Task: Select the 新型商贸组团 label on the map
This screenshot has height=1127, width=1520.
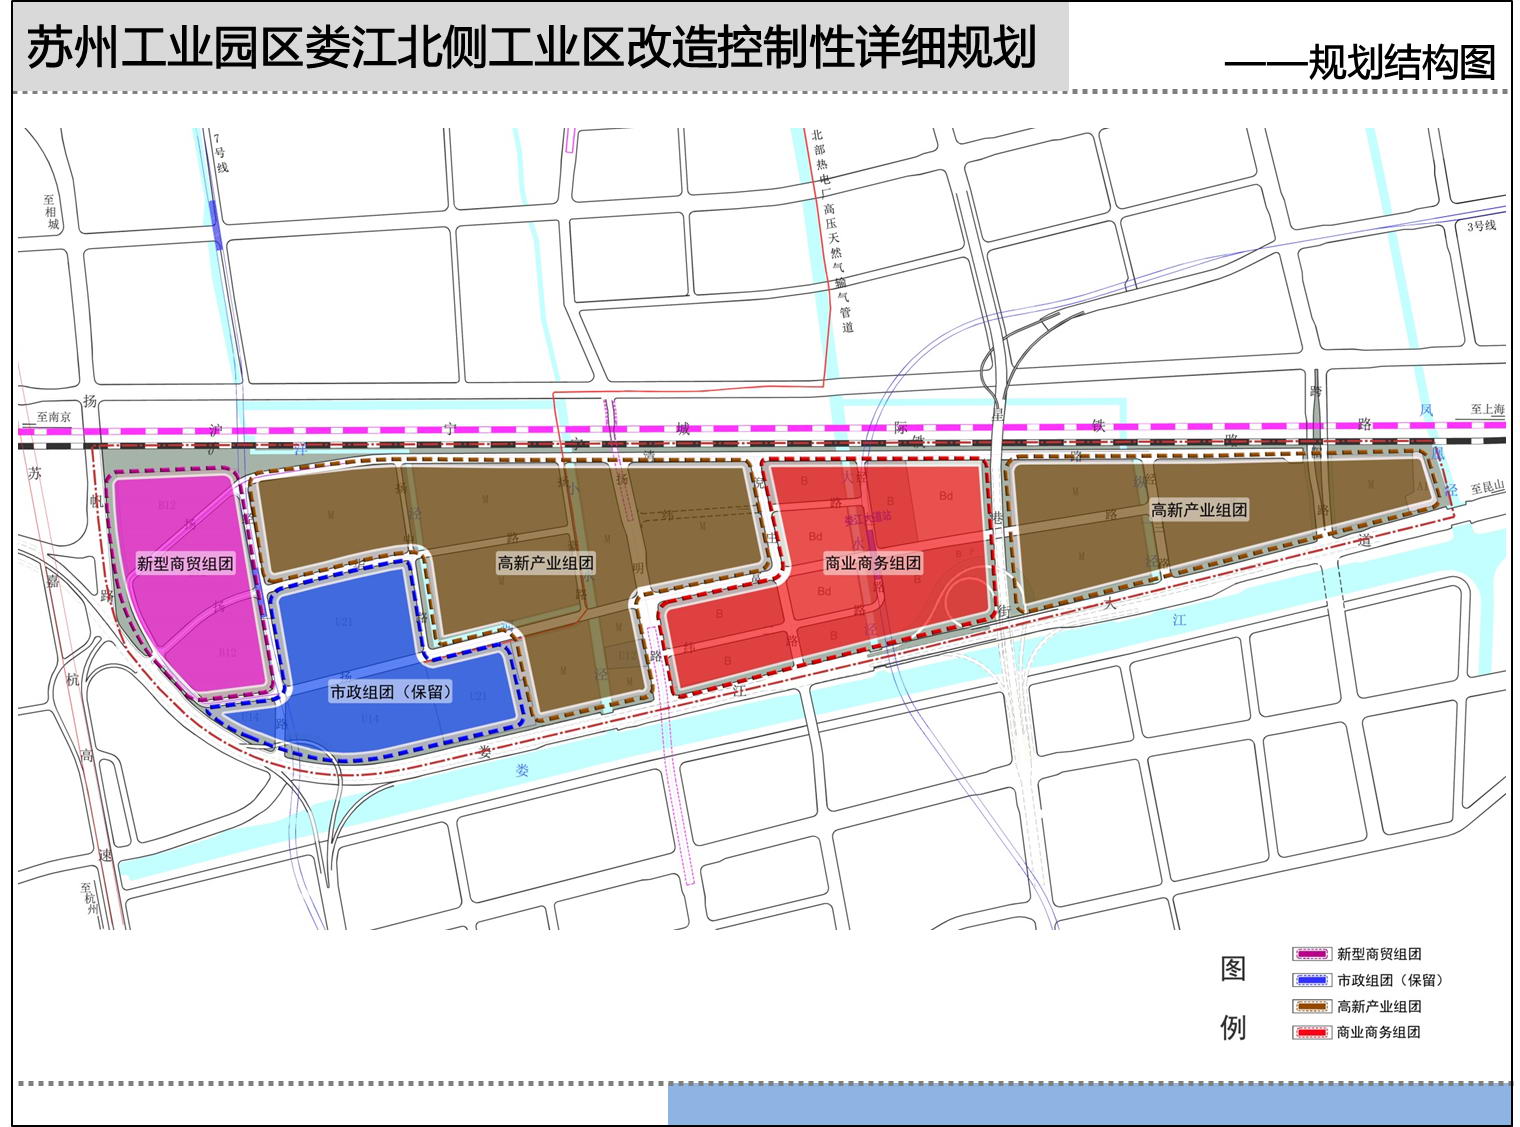Action: pos(185,564)
